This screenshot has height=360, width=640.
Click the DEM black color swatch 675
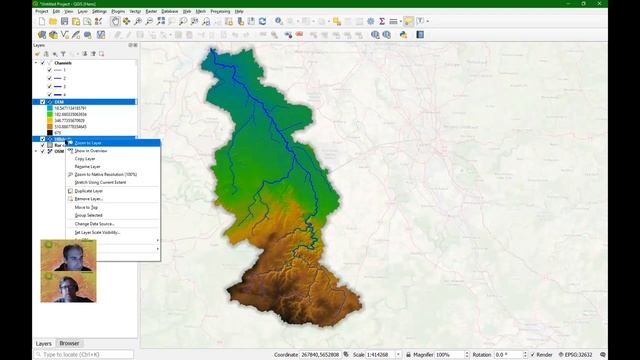coord(50,133)
